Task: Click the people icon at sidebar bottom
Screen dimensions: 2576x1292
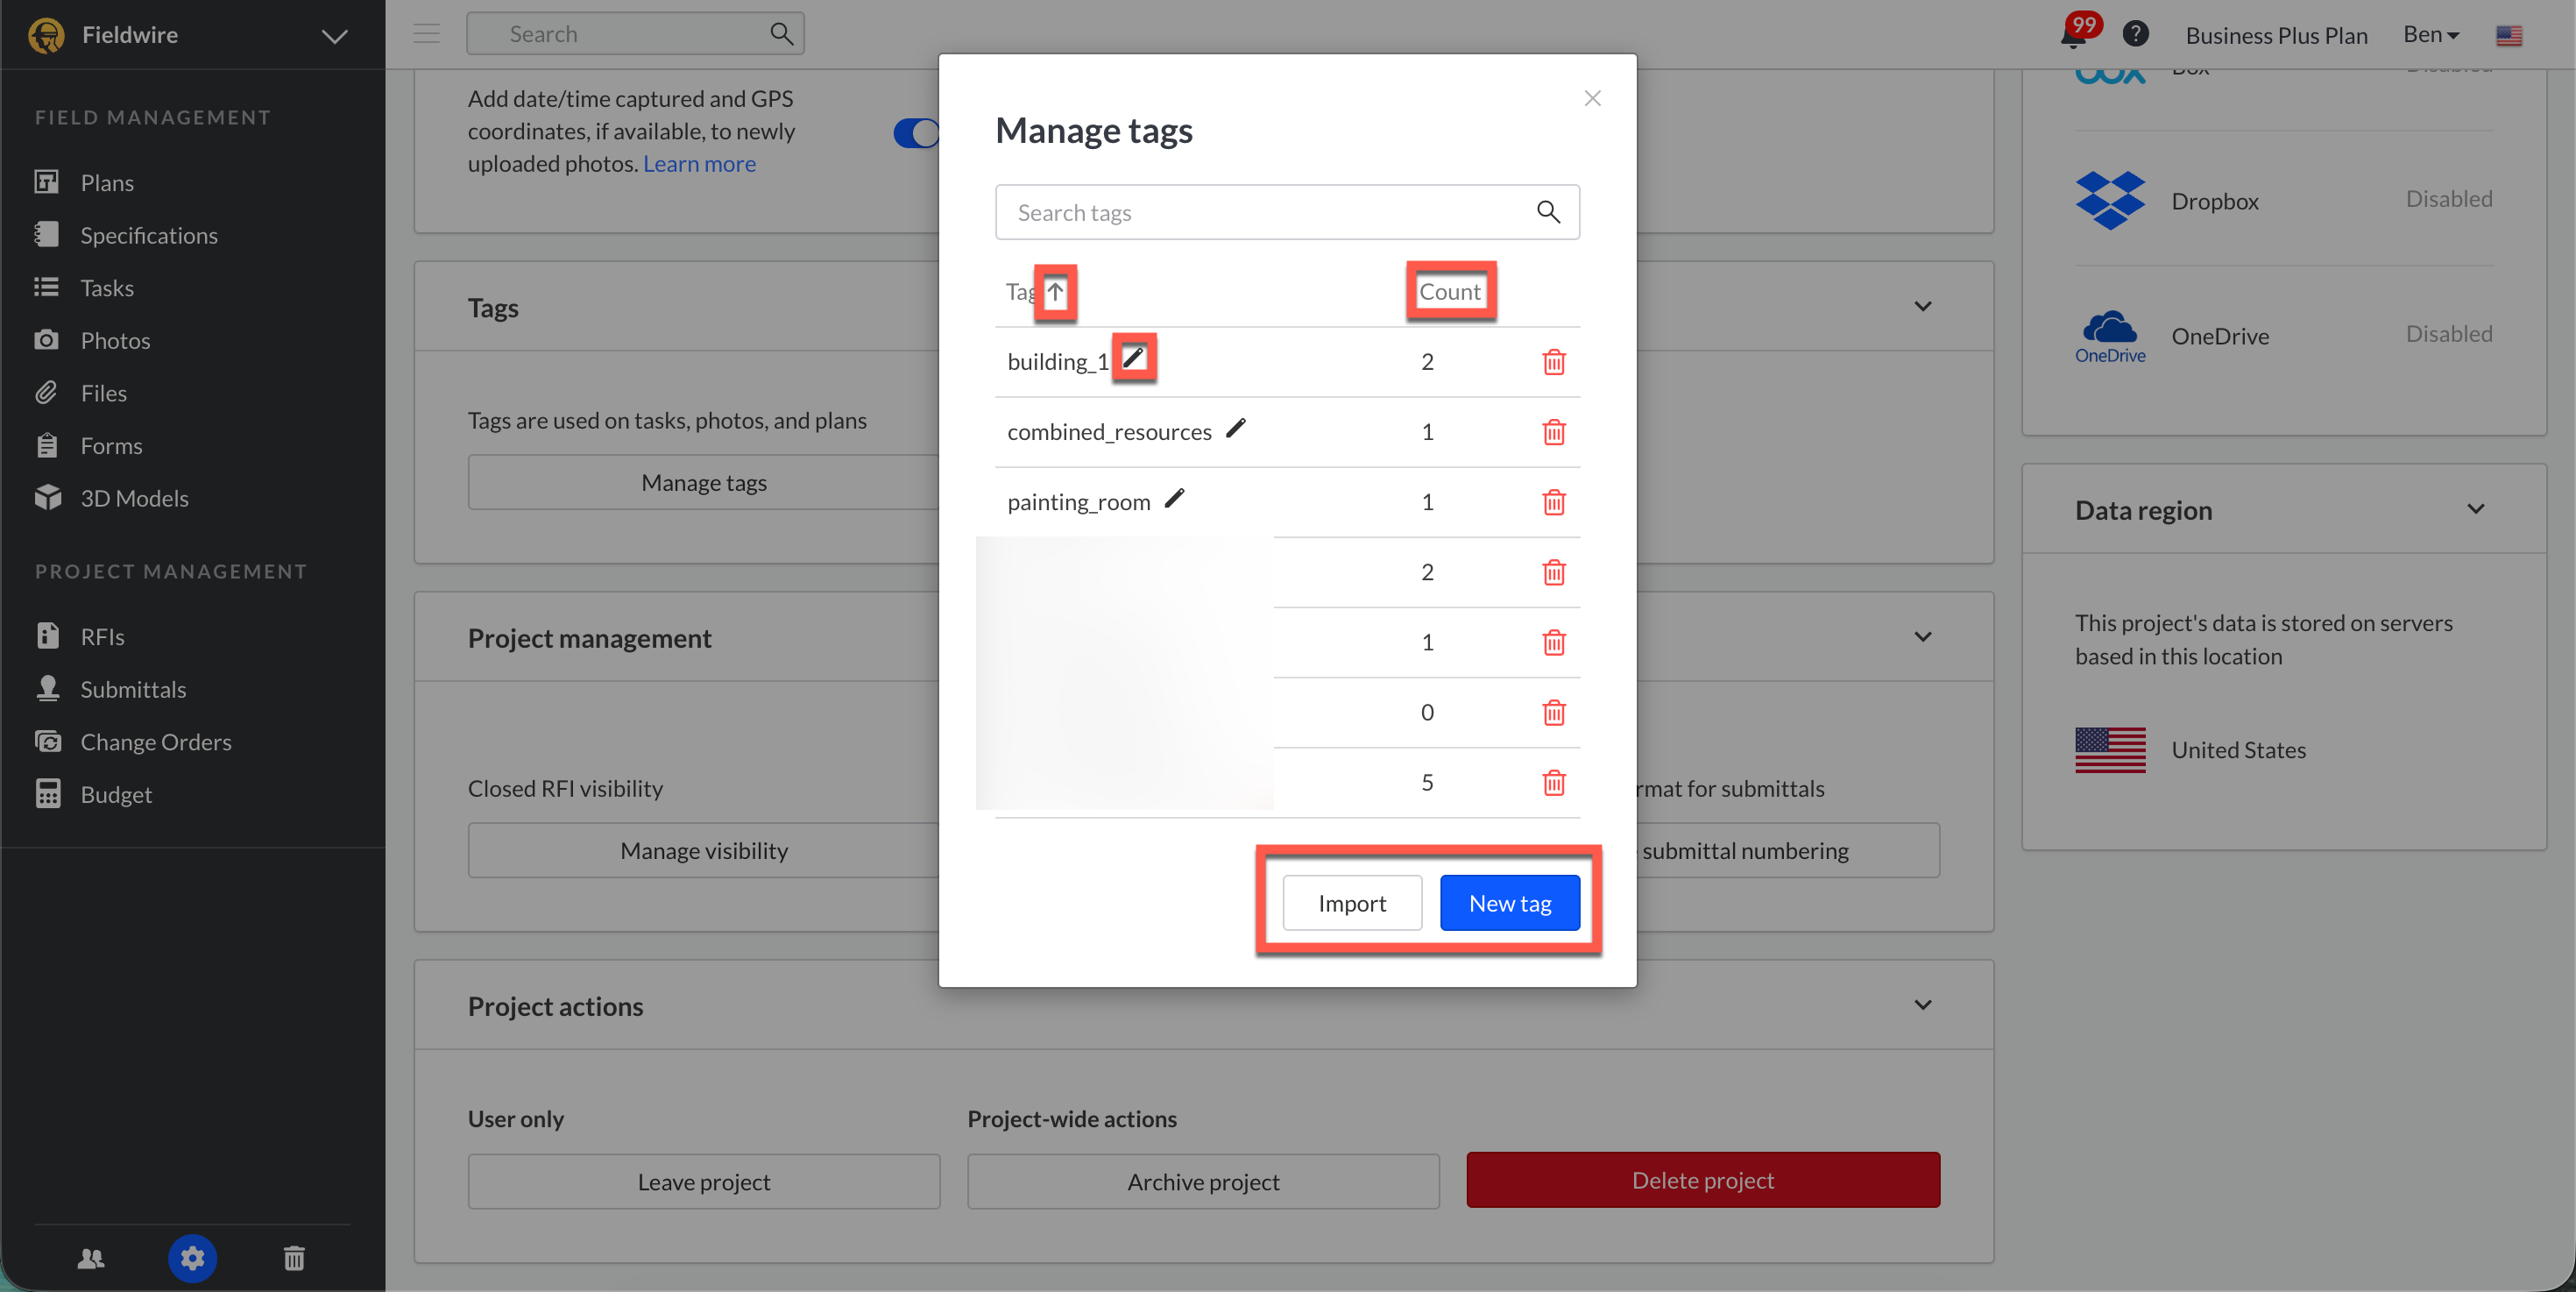Action: [x=91, y=1258]
